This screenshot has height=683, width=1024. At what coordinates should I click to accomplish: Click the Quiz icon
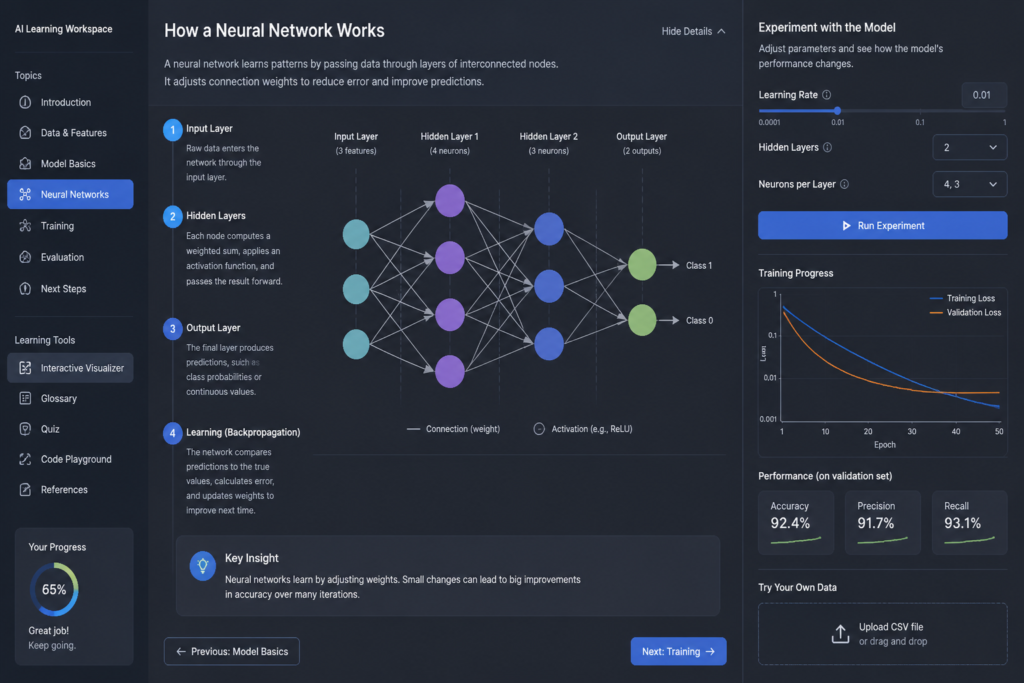tap(25, 429)
